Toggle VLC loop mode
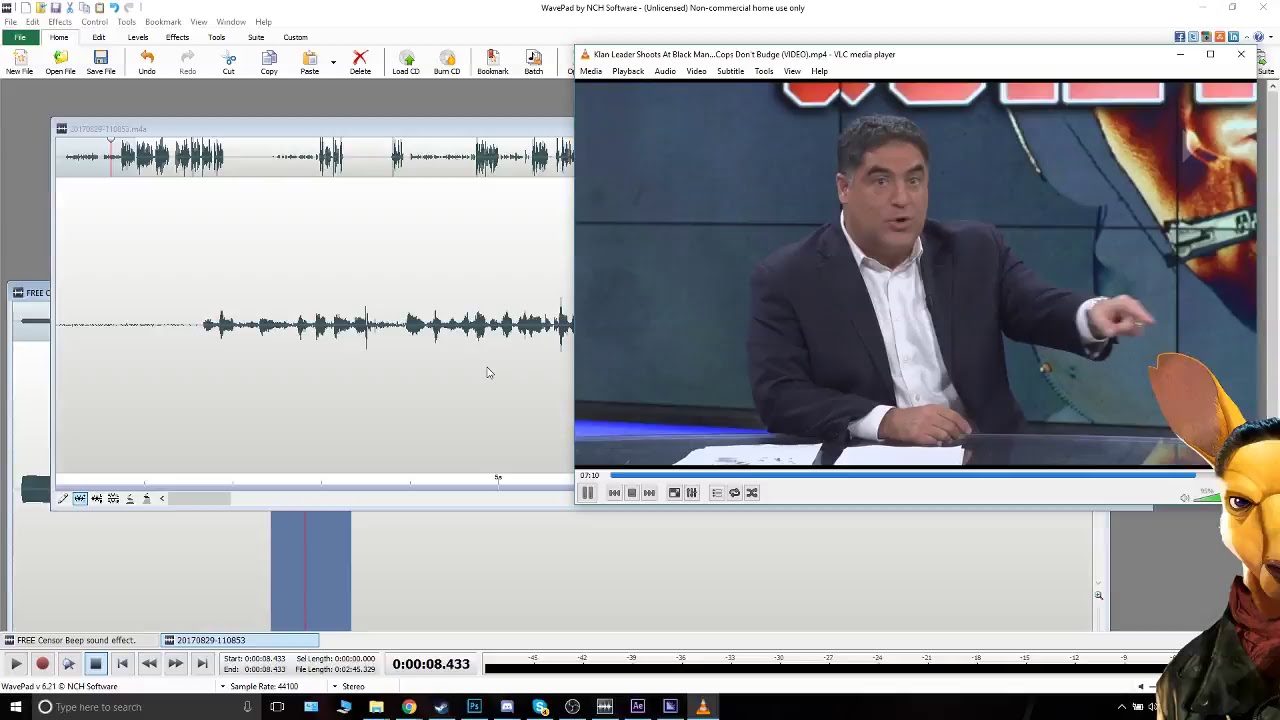The image size is (1280, 720). point(734,493)
